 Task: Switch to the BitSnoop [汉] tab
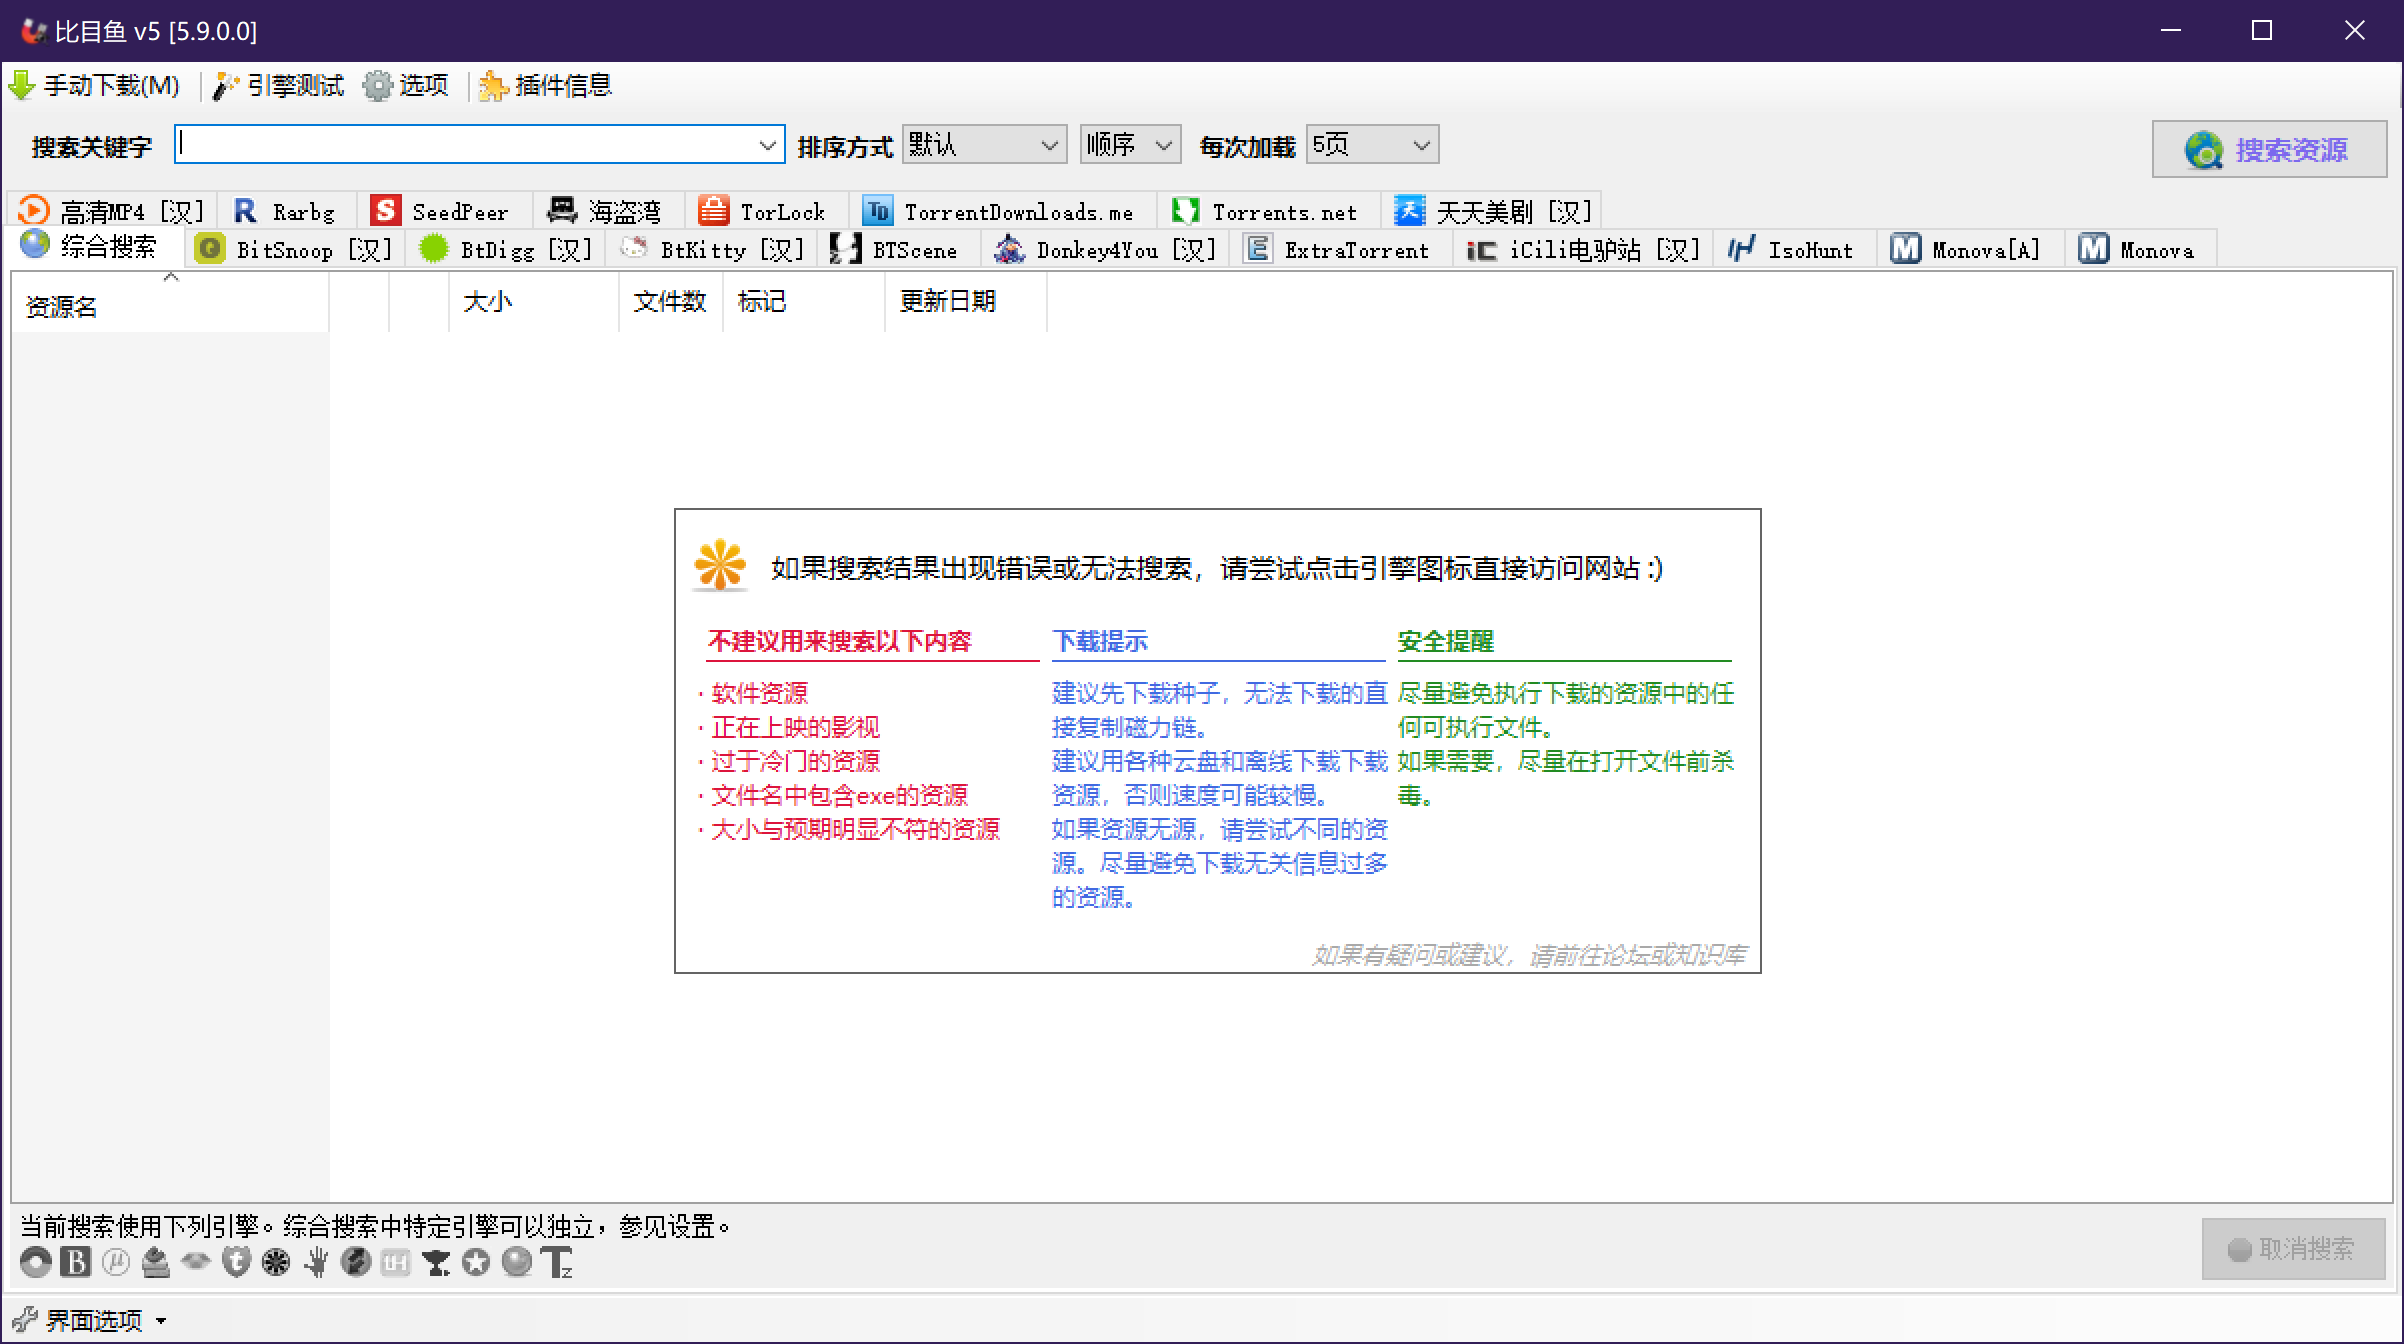coord(294,249)
